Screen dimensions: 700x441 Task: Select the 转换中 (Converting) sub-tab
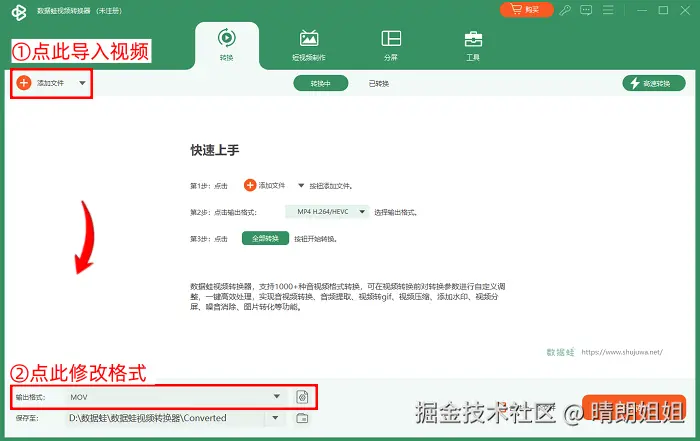coord(321,83)
